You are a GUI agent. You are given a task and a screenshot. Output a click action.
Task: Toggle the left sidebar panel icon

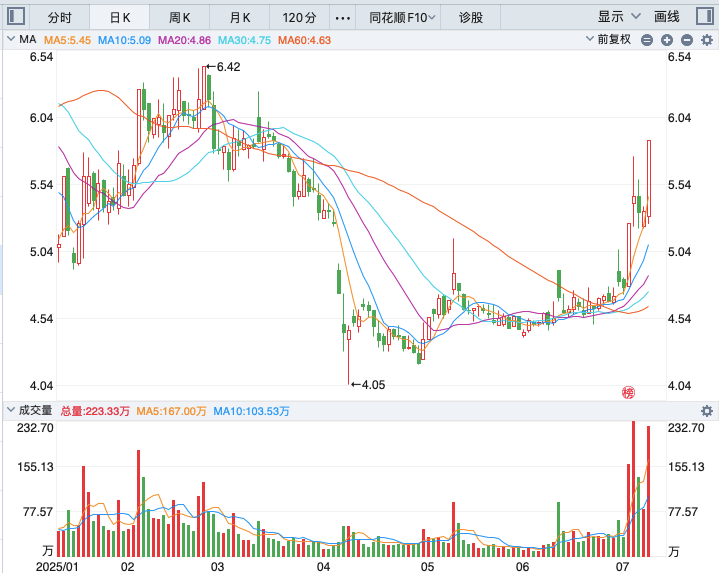click(16, 17)
